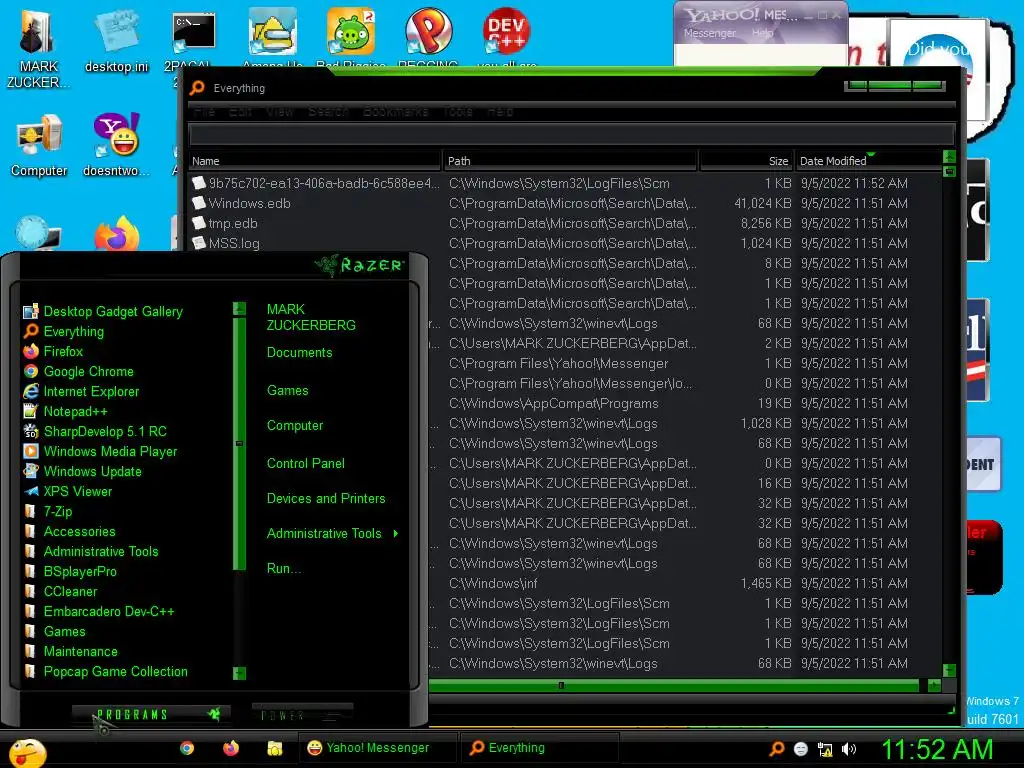The height and width of the screenshot is (768, 1024).
Task: Open Documents from Start menu right pane
Action: pyautogui.click(x=299, y=353)
